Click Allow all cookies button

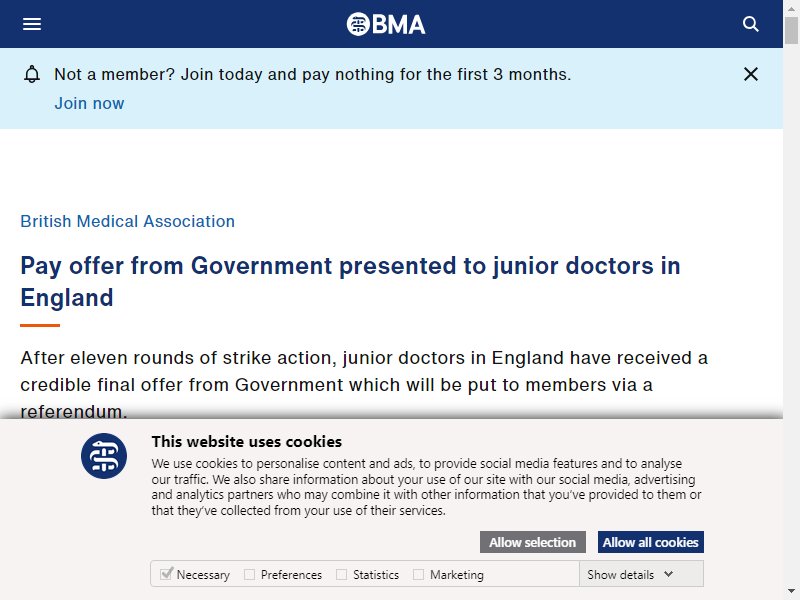pos(651,542)
